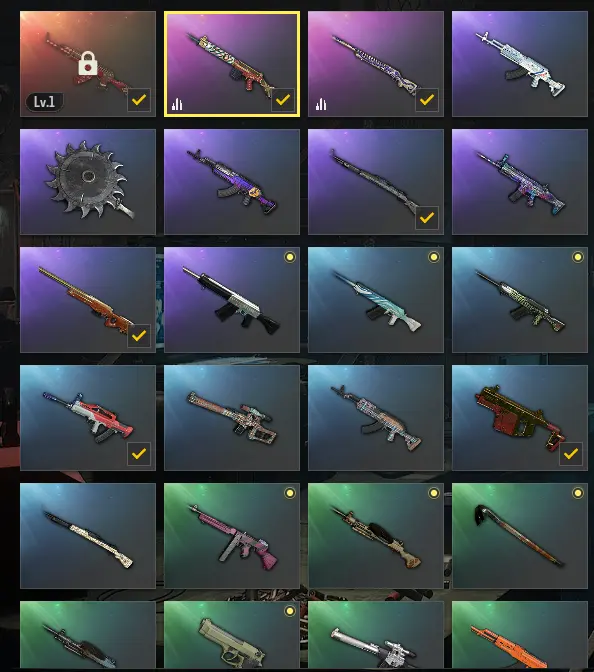Choose the orange rifle at bottom
Viewport: 594px width, 672px height.
click(520, 635)
